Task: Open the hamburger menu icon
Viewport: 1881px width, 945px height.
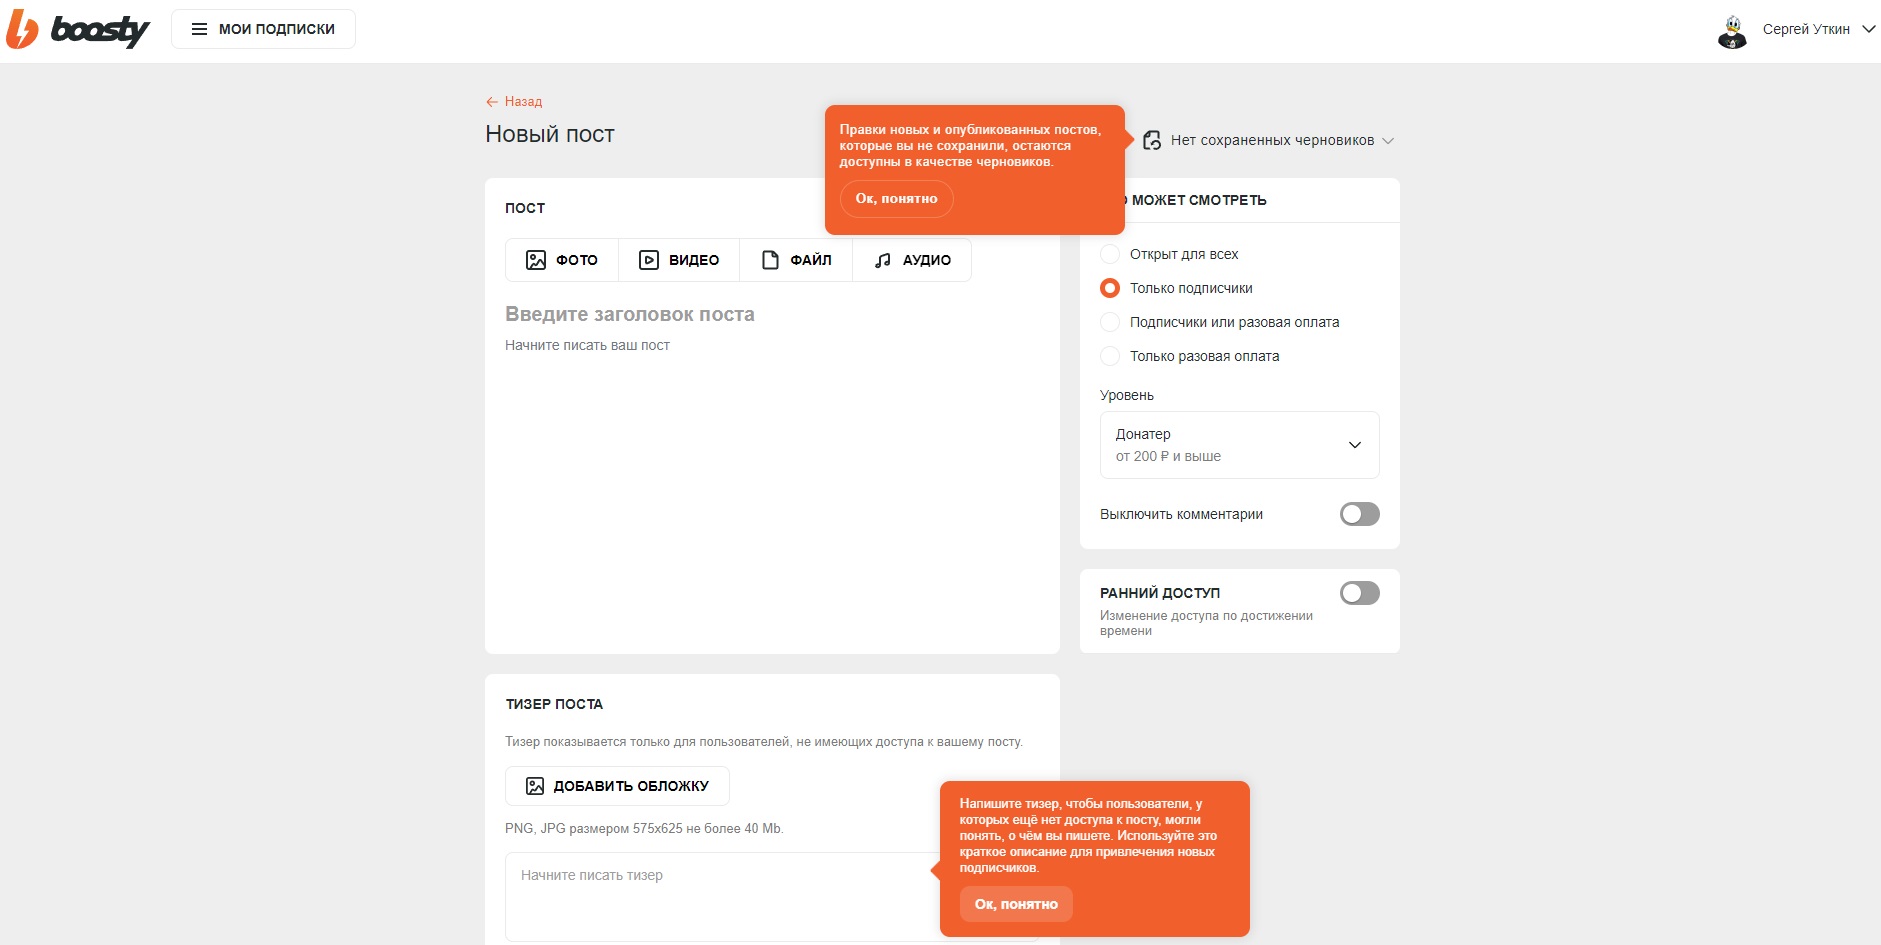Action: 199,29
